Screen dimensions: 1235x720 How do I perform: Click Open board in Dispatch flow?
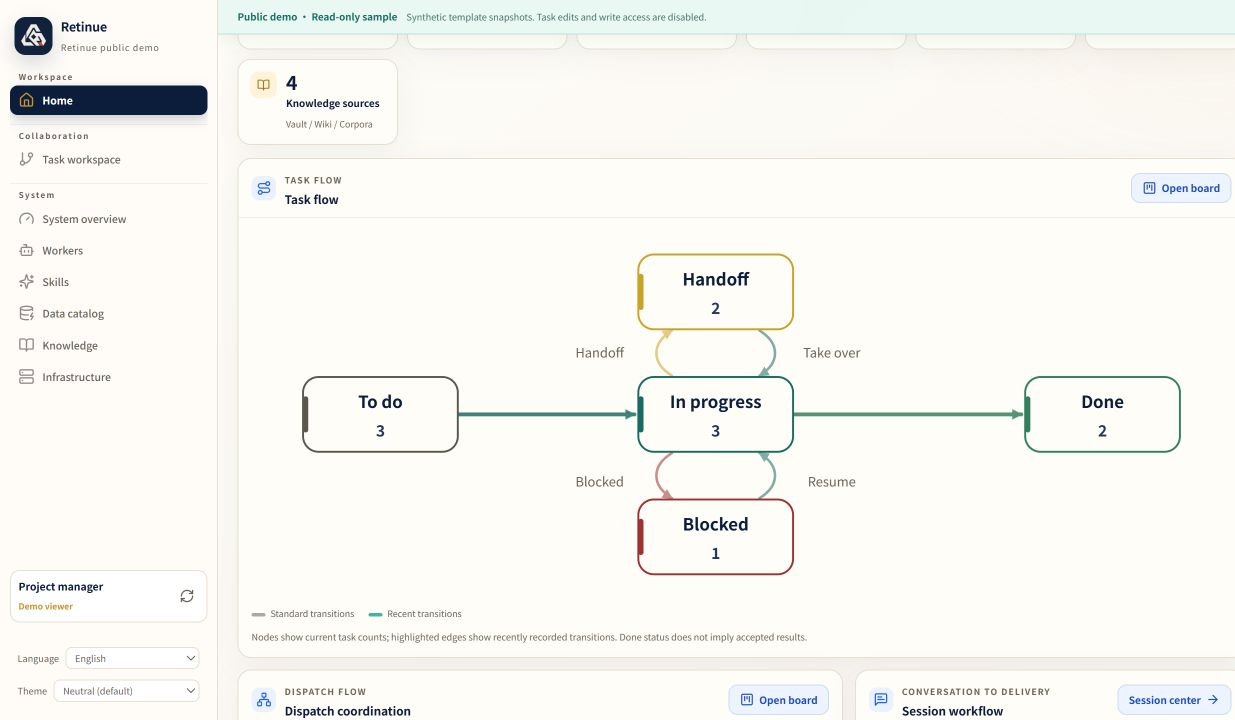[779, 700]
